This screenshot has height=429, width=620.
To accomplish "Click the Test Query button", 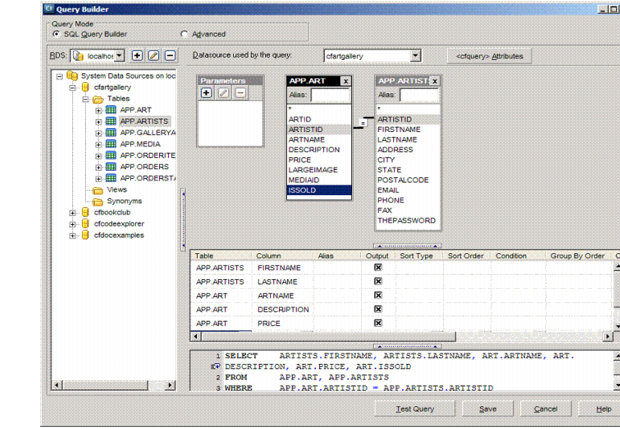I will pyautogui.click(x=415, y=409).
